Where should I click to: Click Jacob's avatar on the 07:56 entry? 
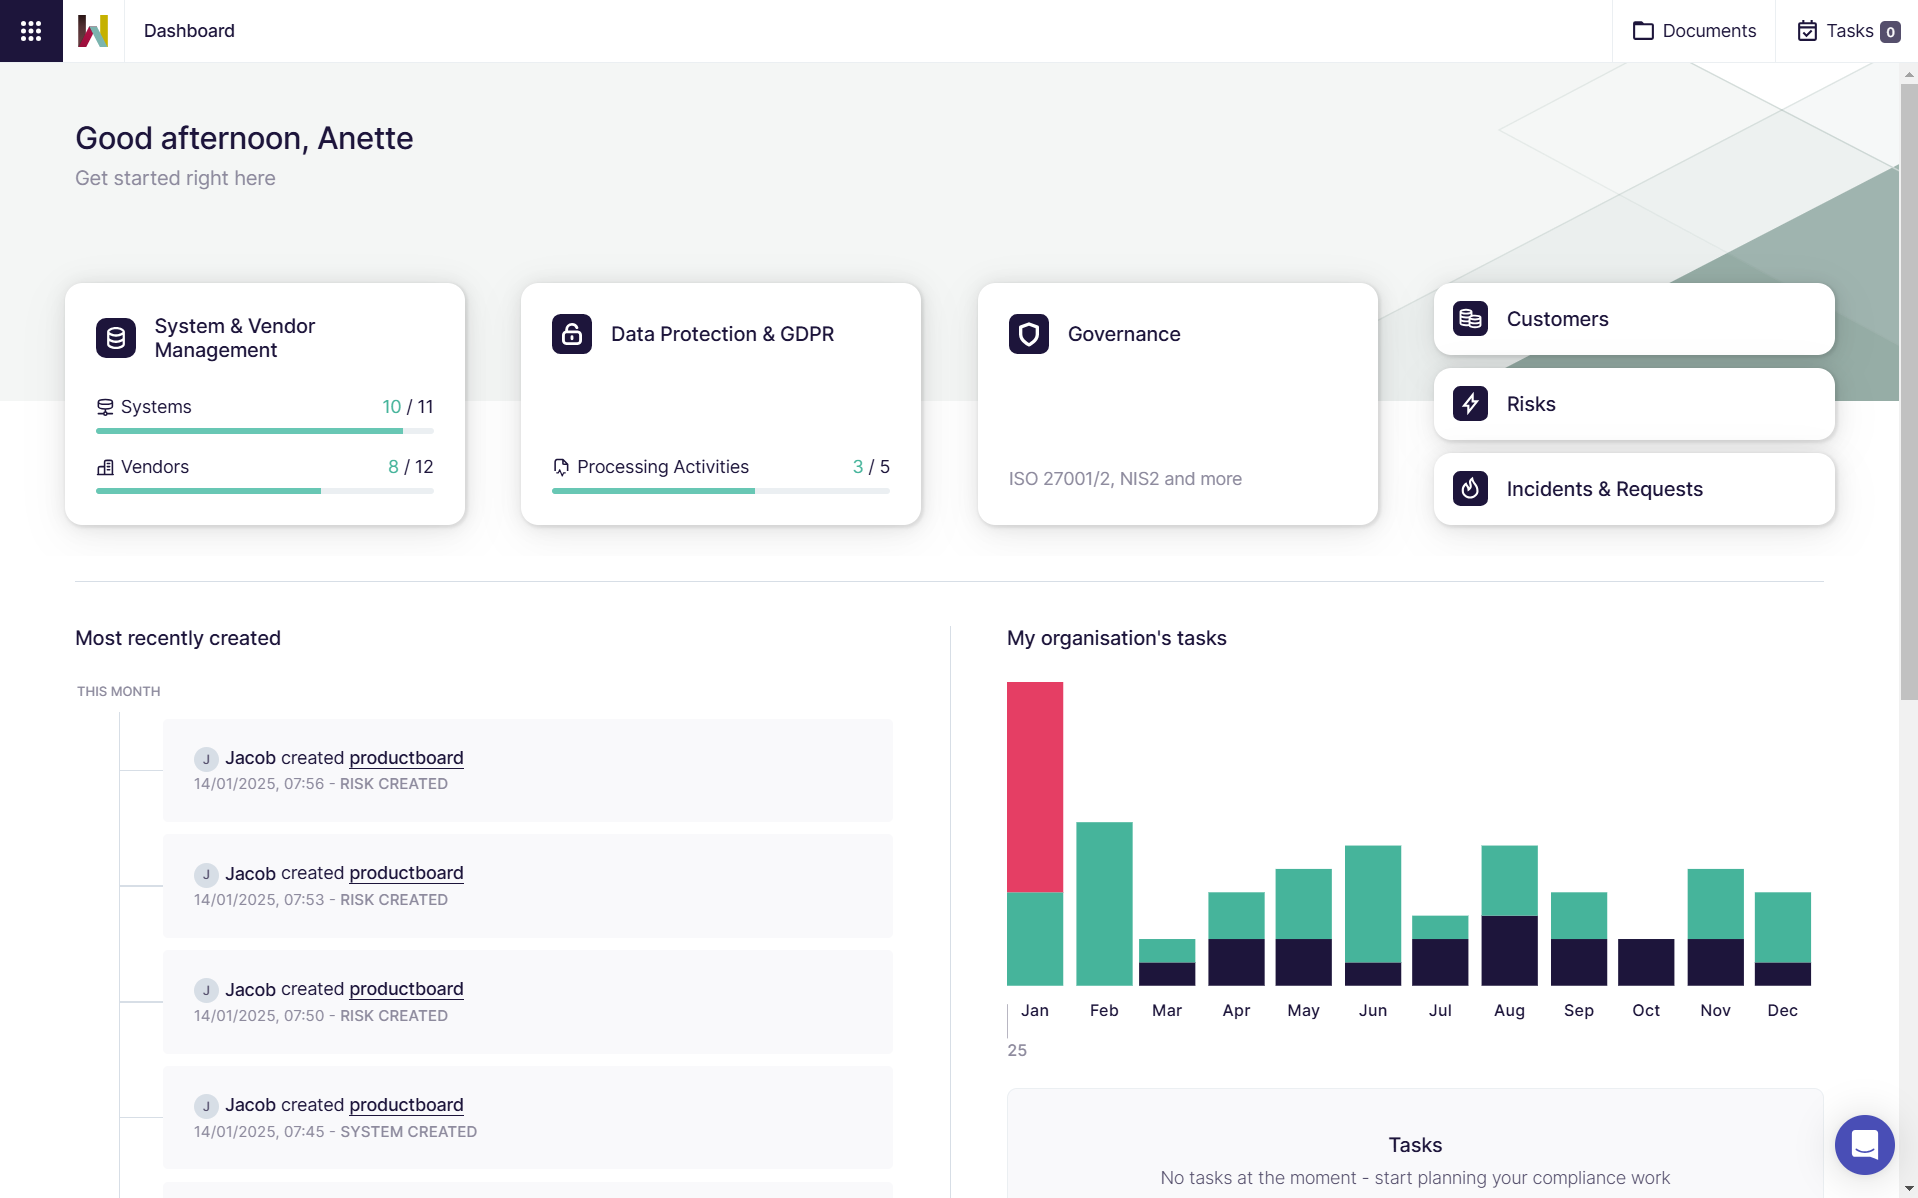pyautogui.click(x=206, y=759)
